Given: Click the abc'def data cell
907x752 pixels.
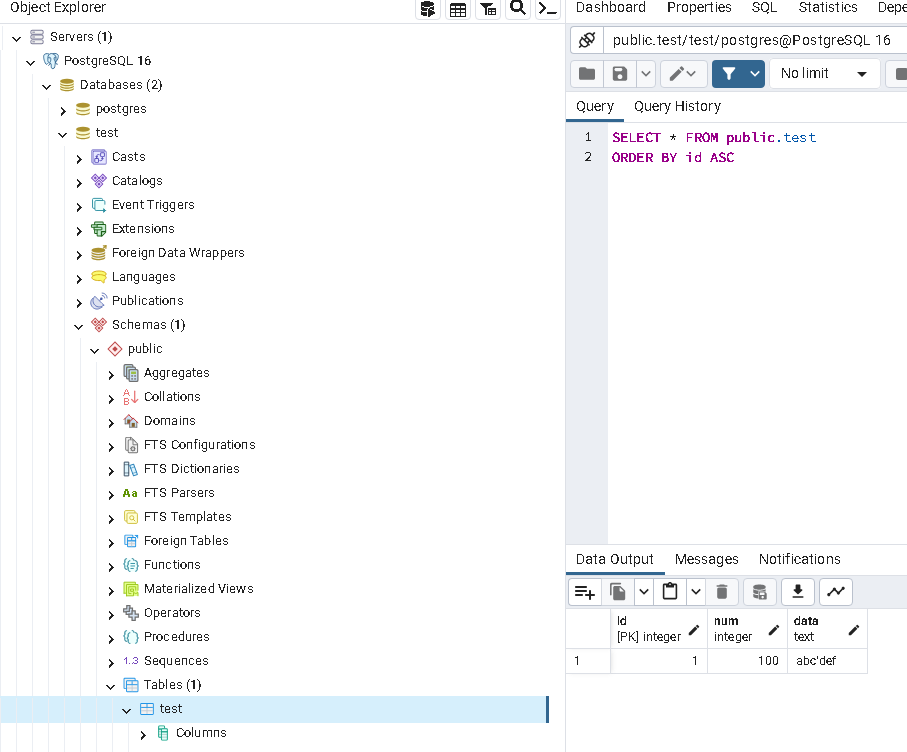Looking at the screenshot, I should [x=827, y=661].
